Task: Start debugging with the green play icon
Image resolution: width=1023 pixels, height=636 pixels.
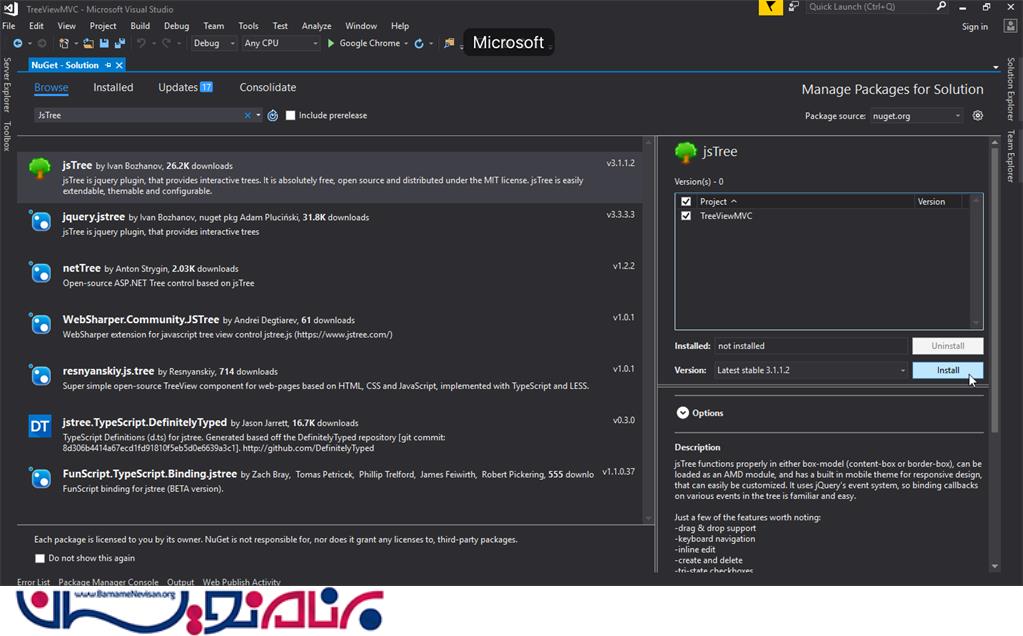Action: (x=331, y=43)
